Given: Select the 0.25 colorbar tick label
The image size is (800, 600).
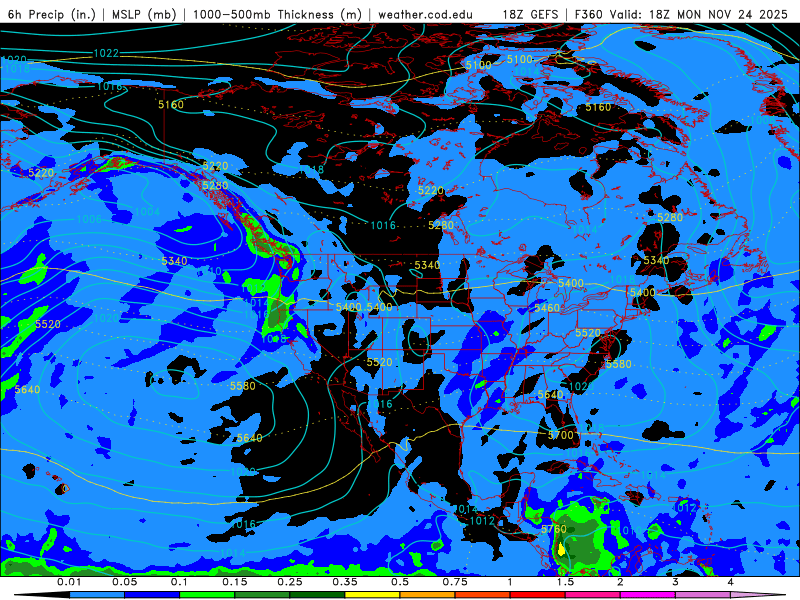Looking at the screenshot, I should tap(290, 582).
